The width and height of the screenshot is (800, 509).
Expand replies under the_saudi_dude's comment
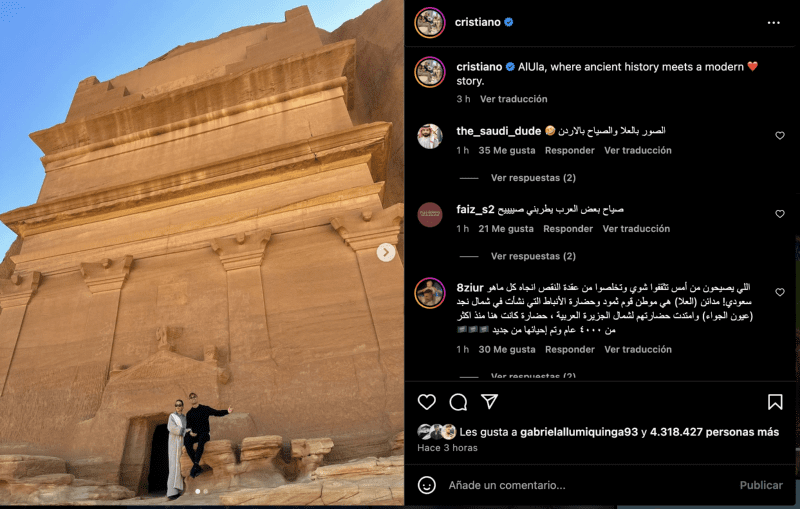tap(533, 178)
